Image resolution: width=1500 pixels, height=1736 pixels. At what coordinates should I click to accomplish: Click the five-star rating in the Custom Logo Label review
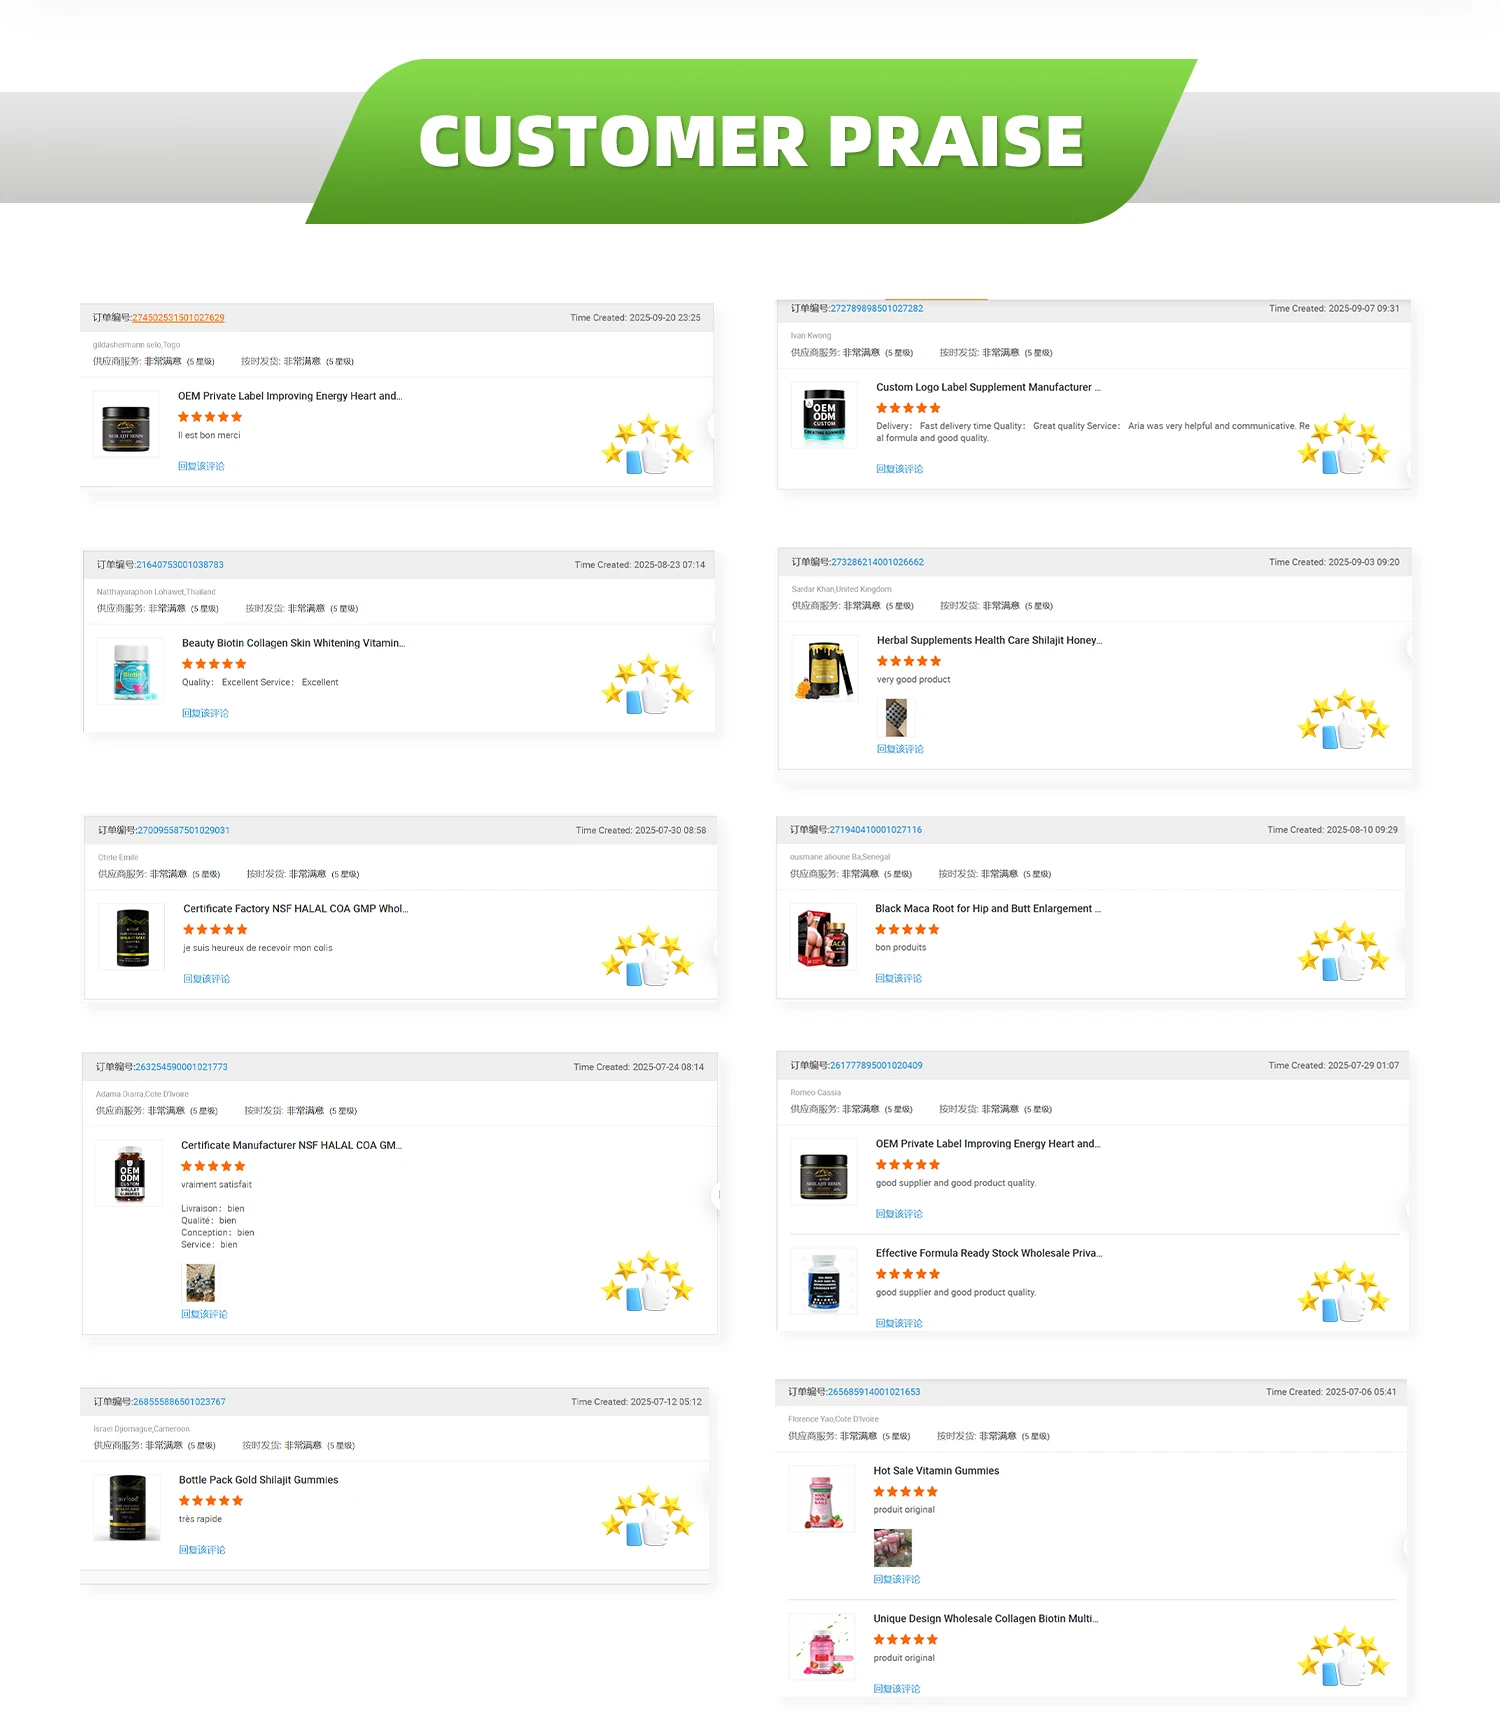coord(907,408)
